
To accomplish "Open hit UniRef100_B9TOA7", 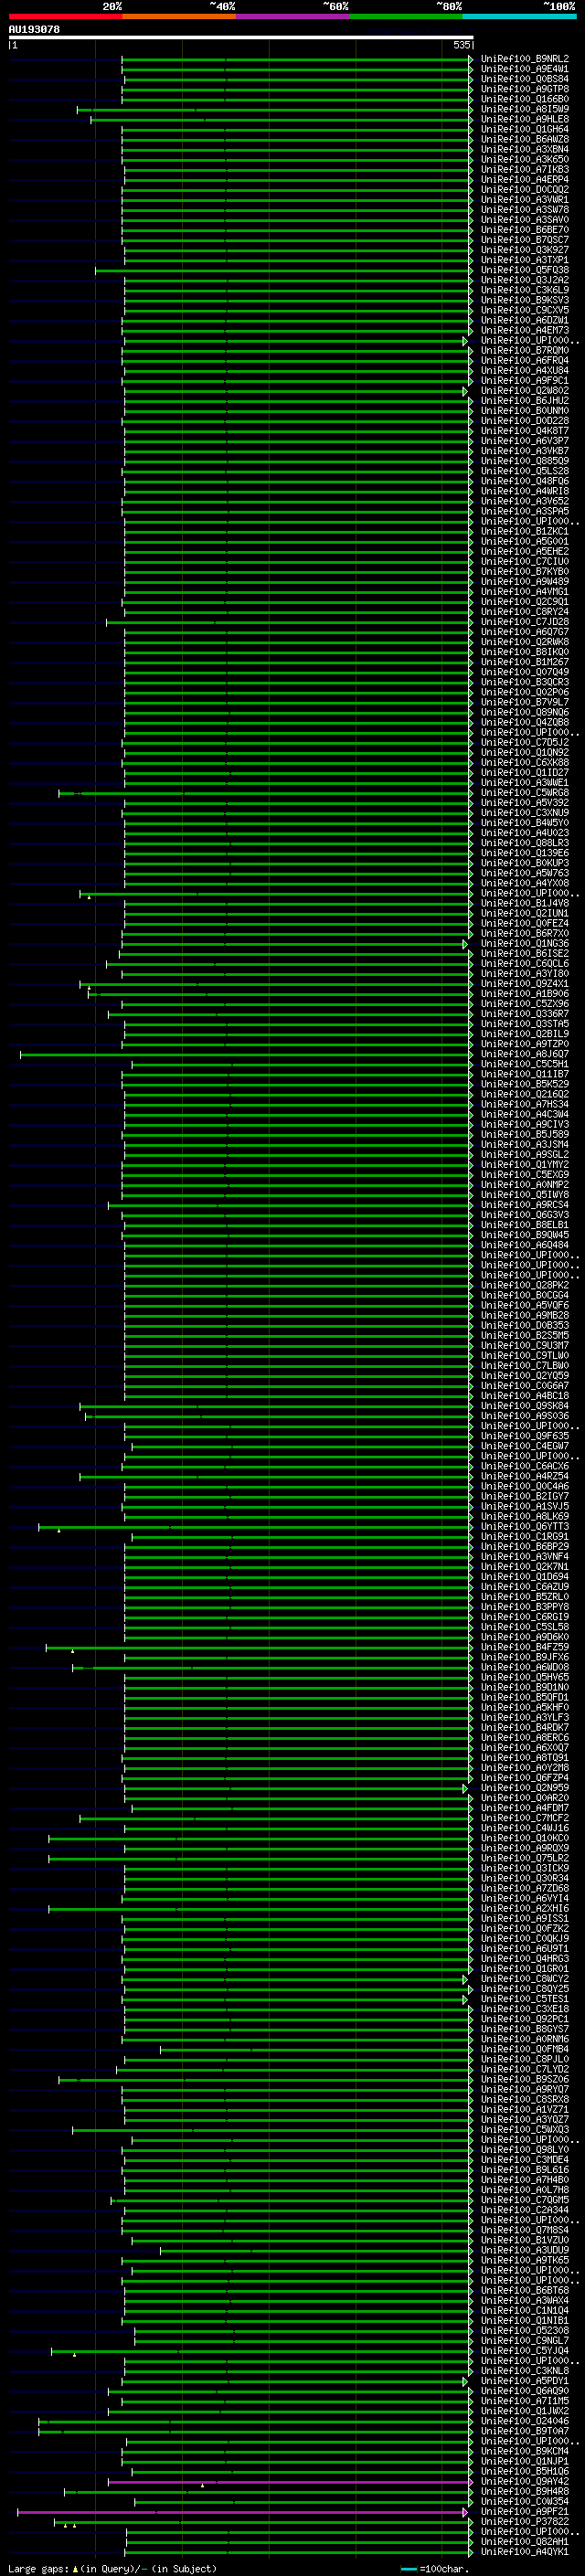I will (524, 2431).
